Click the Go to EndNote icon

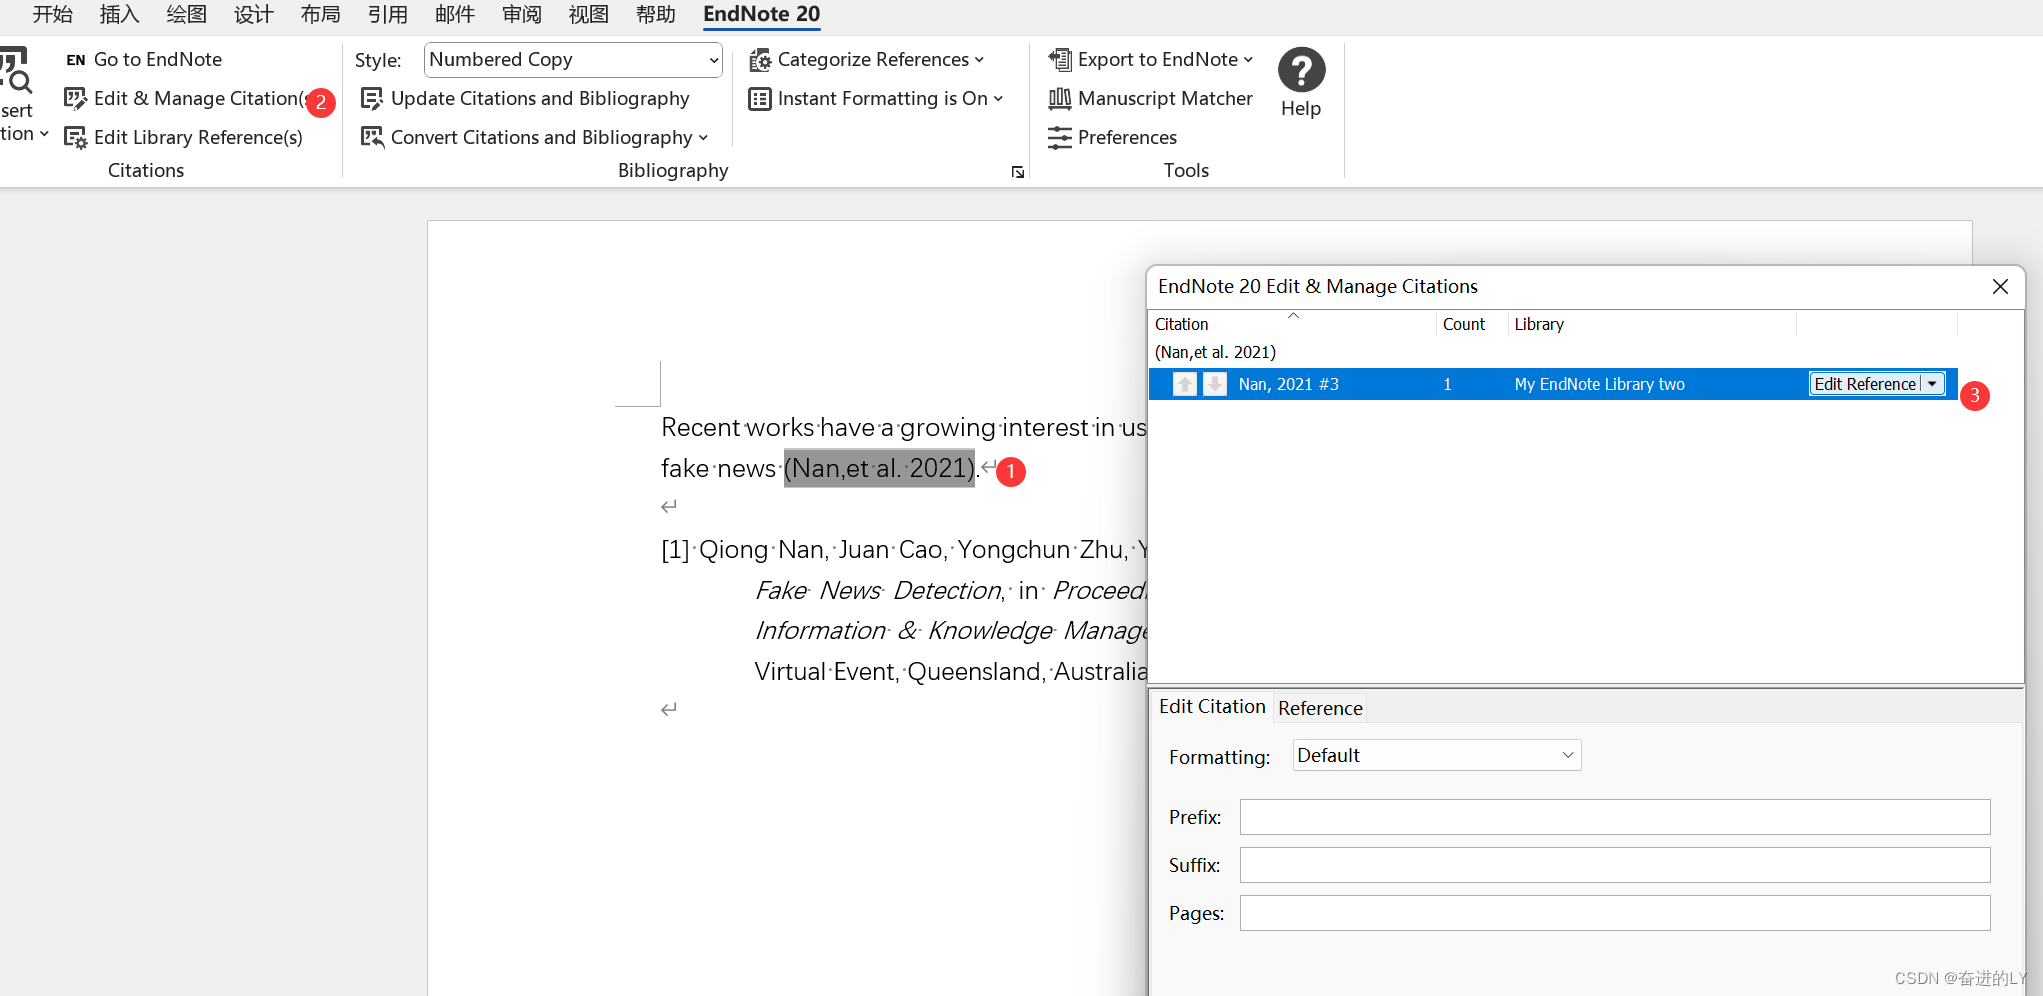click(x=76, y=60)
